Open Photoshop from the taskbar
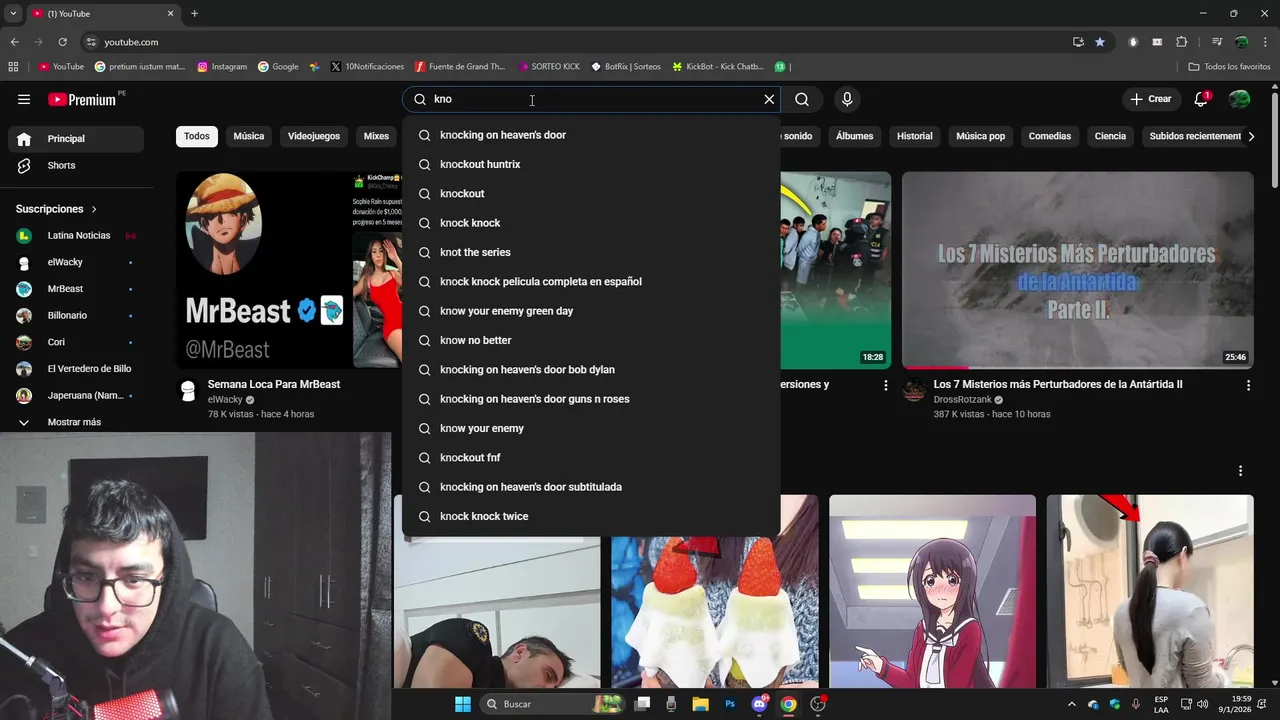1280x720 pixels. point(730,704)
